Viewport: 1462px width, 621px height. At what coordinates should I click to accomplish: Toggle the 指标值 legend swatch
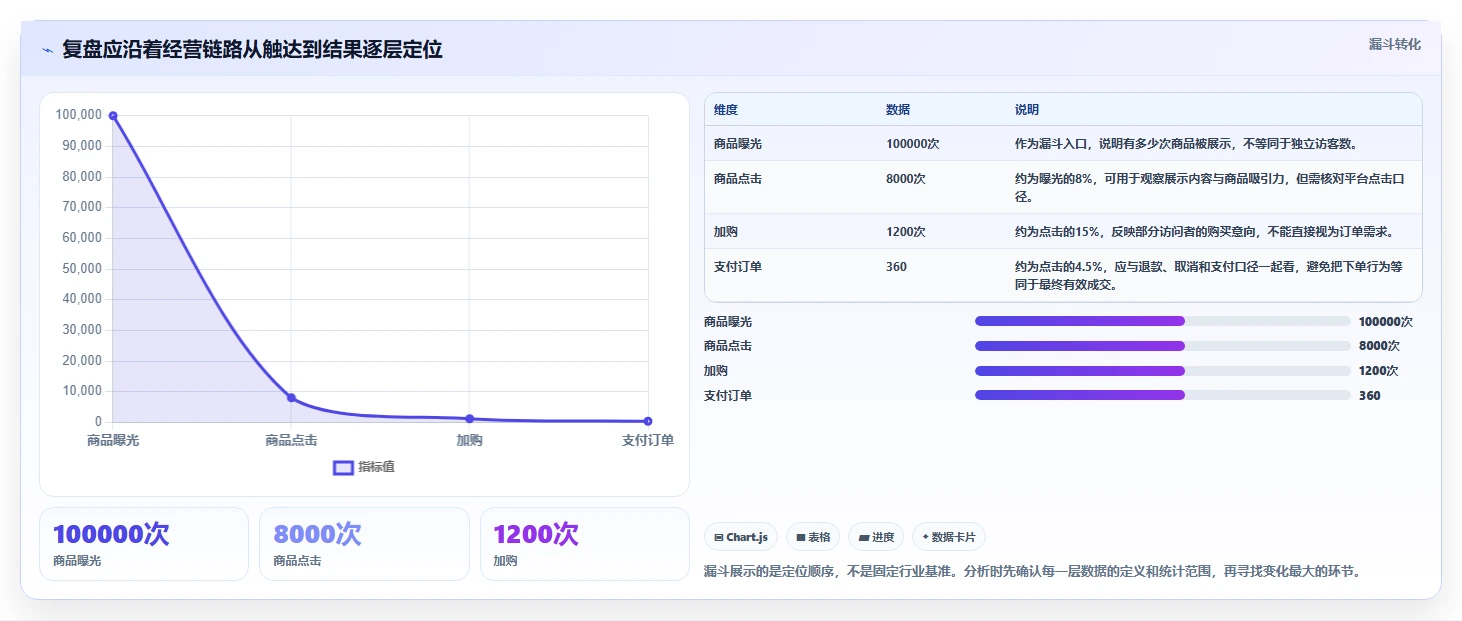[x=343, y=467]
